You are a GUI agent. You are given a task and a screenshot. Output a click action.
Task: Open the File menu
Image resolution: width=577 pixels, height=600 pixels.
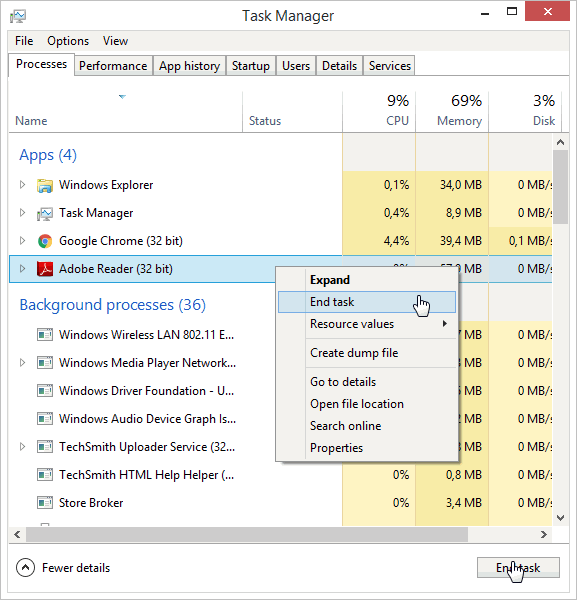click(x=24, y=41)
